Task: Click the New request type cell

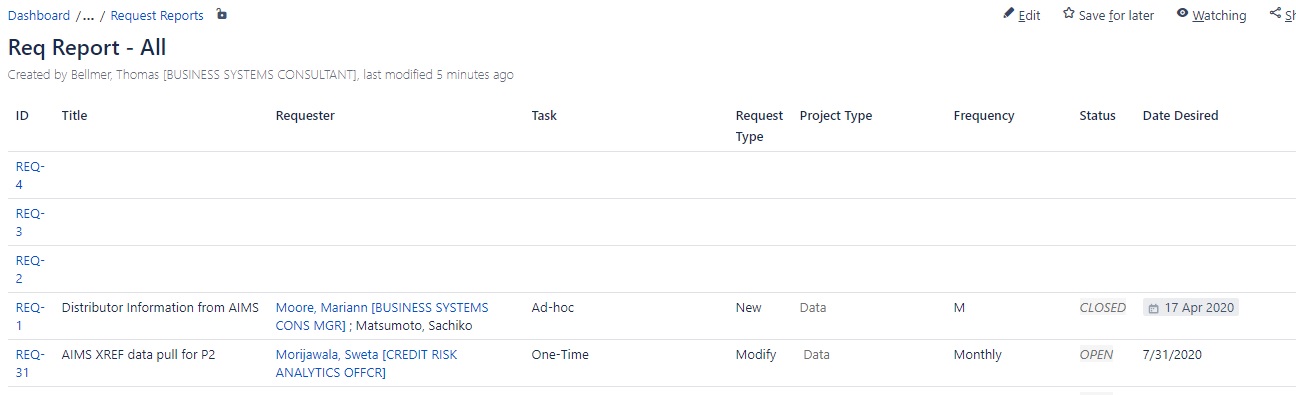Action: tap(748, 308)
